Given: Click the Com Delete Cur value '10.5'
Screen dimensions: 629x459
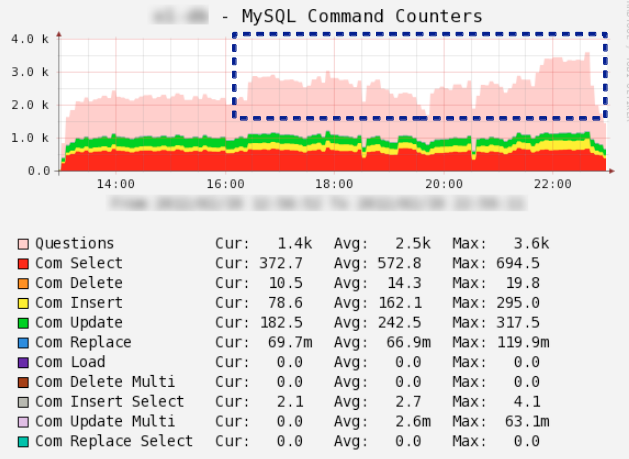Looking at the screenshot, I should (286, 283).
